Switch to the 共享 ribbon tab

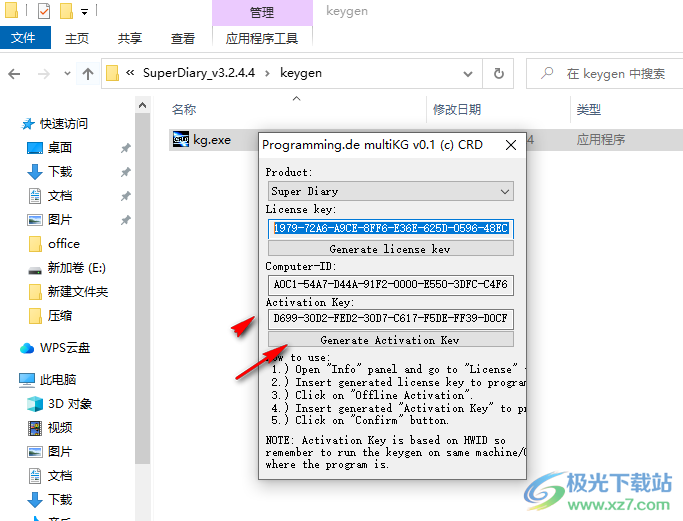pyautogui.click(x=129, y=38)
